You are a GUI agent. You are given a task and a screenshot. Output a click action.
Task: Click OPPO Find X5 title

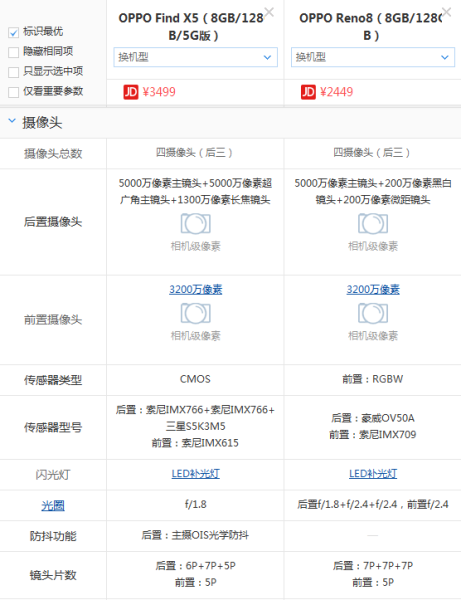point(193,27)
